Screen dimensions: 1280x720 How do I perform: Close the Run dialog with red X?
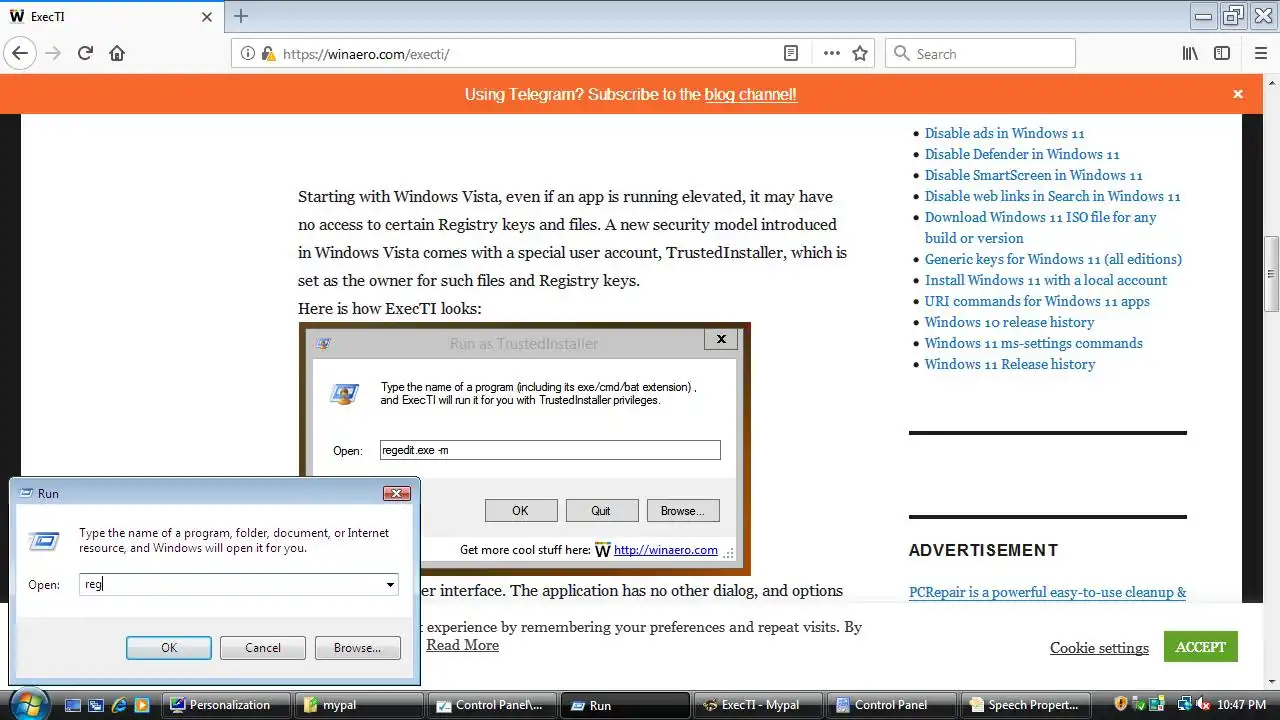coord(397,493)
